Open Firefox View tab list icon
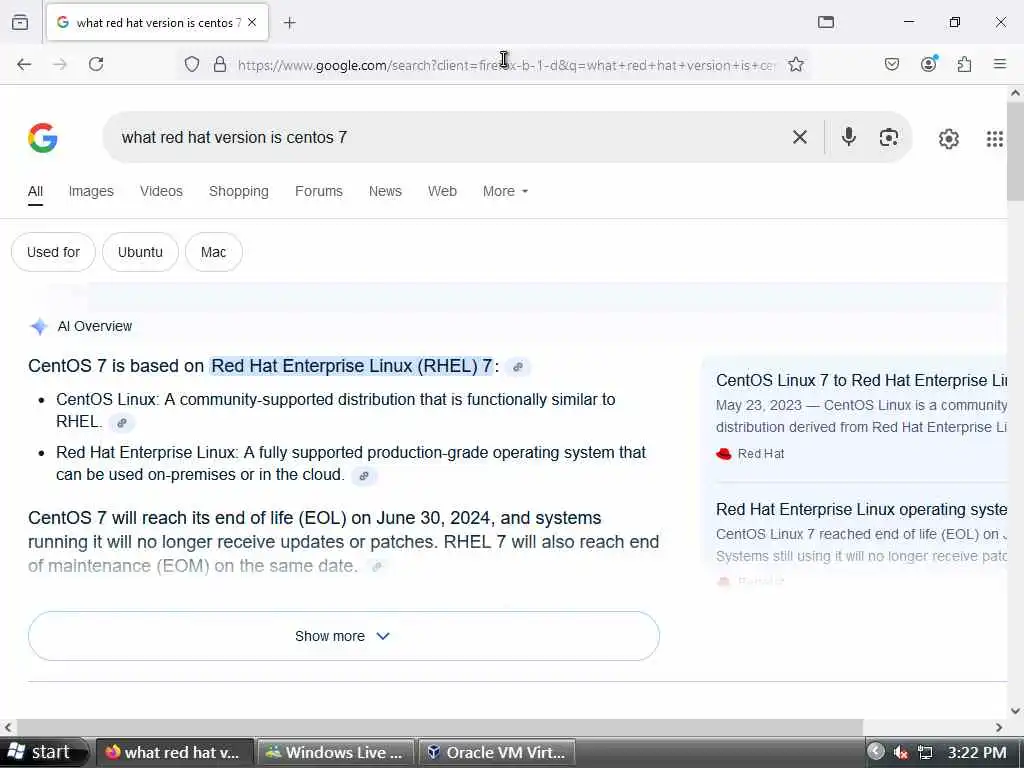This screenshot has width=1024, height=768. pyautogui.click(x=20, y=22)
